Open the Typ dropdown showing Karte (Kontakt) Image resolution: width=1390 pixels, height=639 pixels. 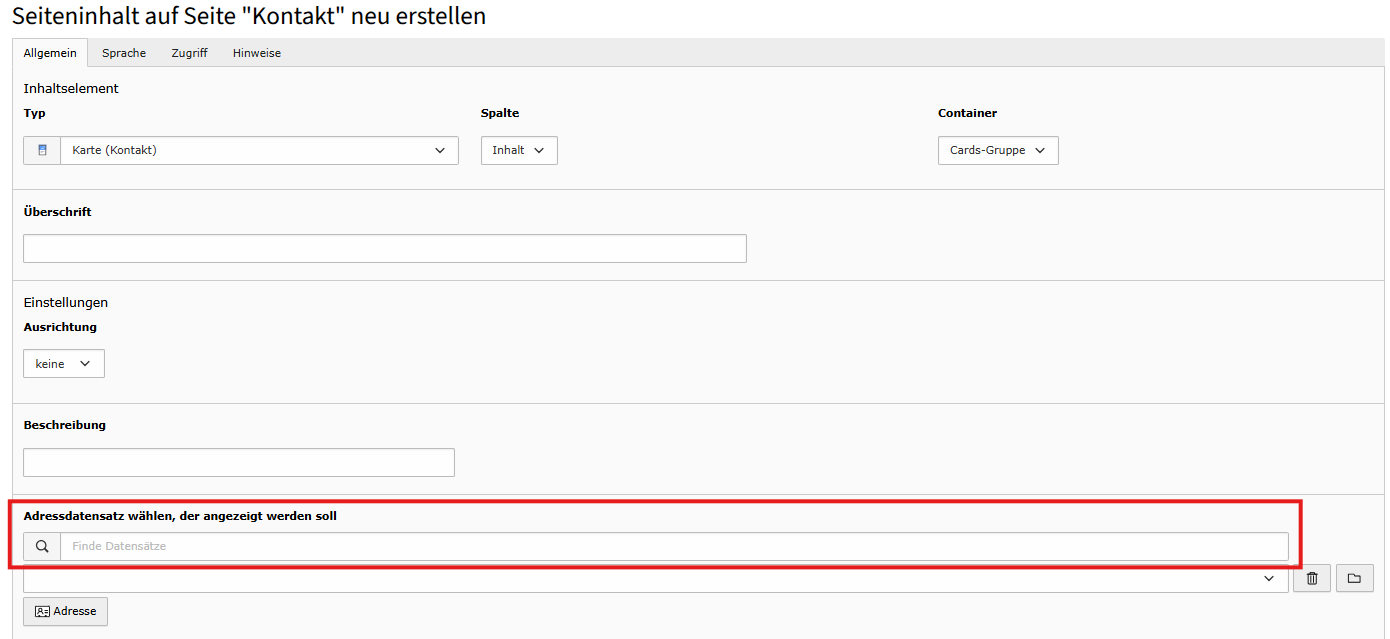point(258,150)
